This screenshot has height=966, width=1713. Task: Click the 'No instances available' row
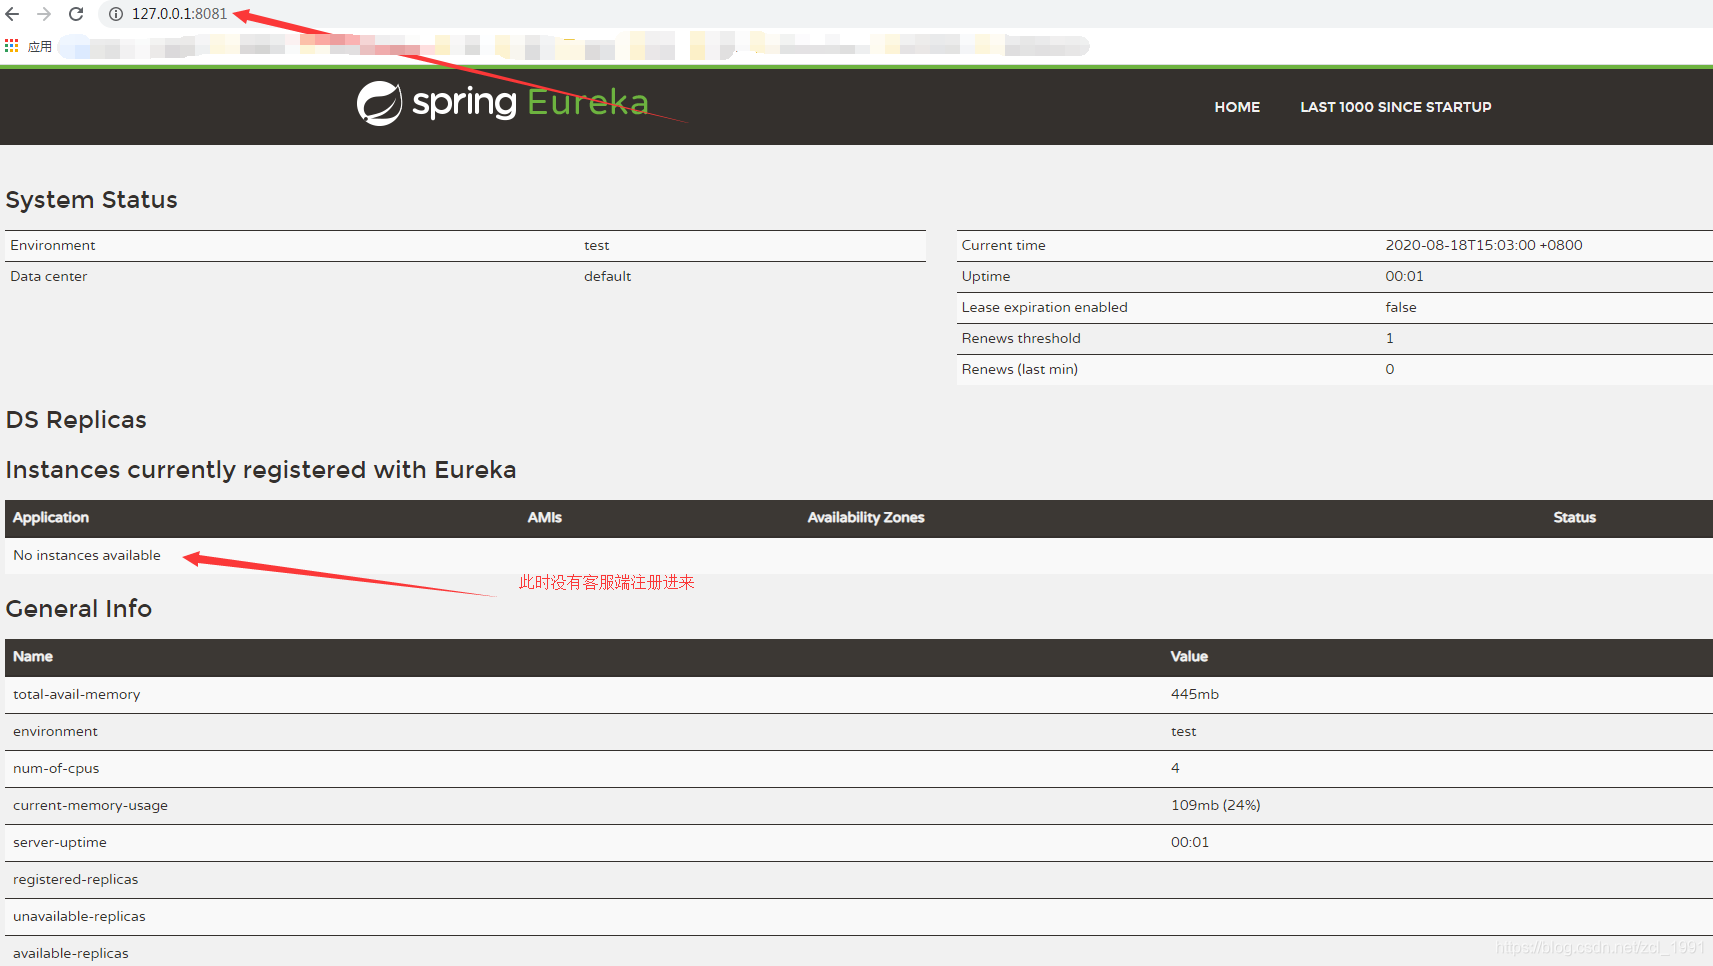point(859,555)
